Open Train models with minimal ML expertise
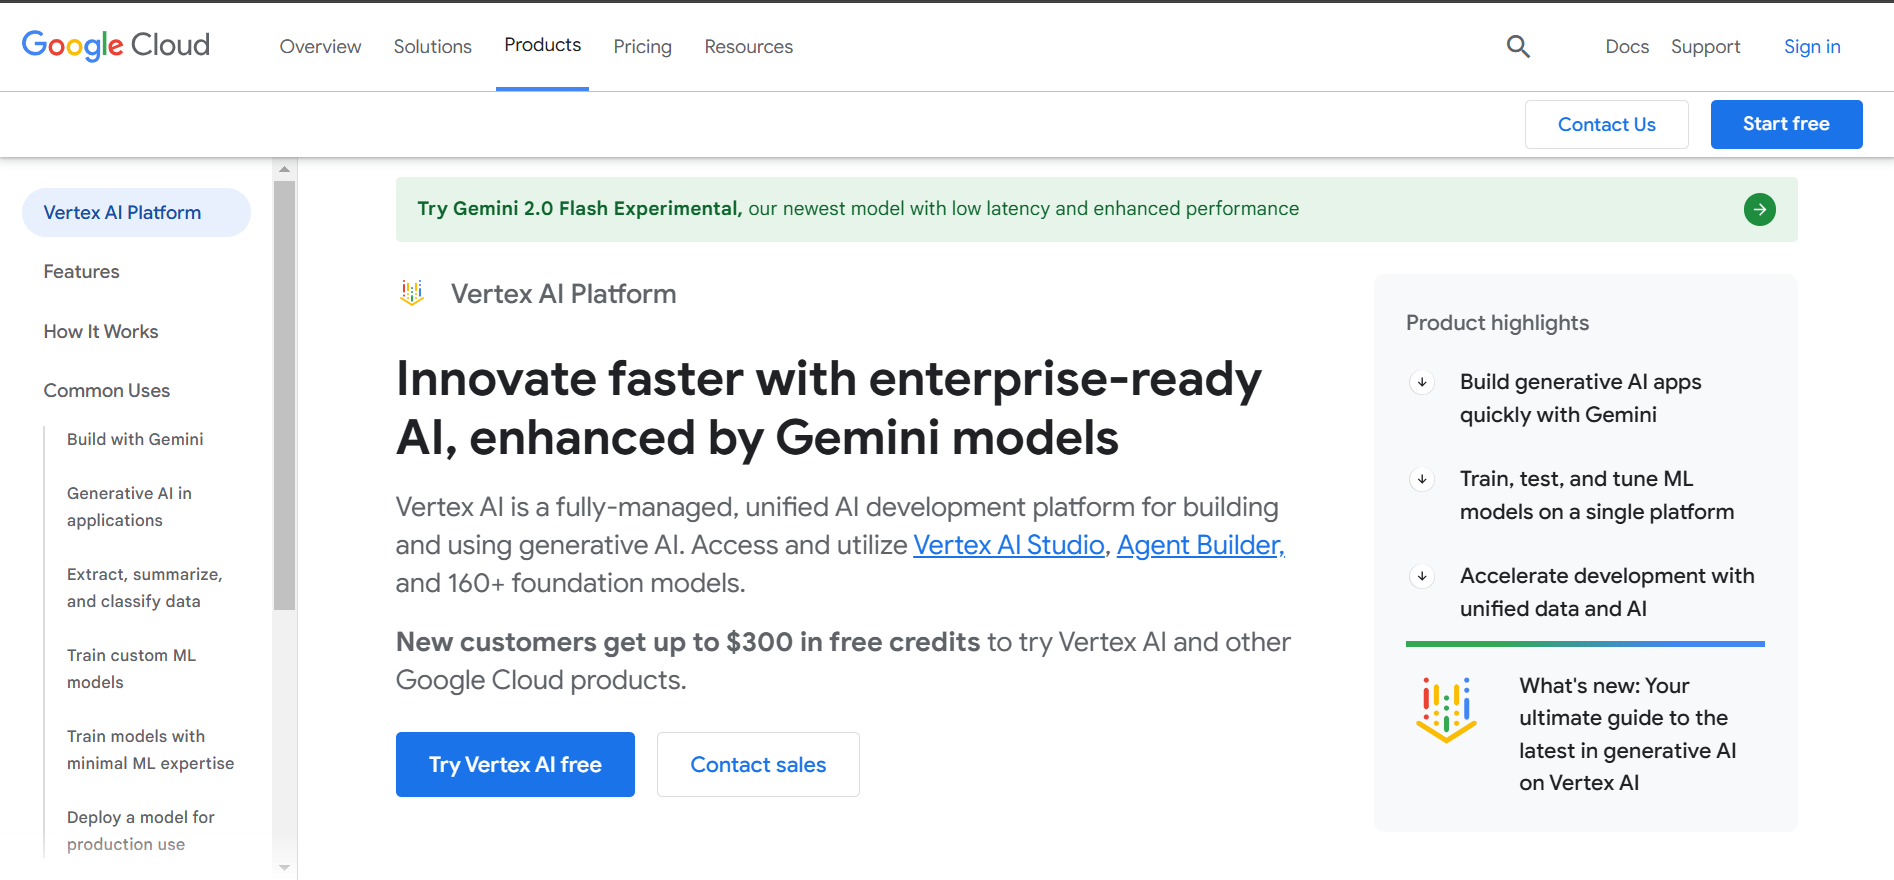 pyautogui.click(x=150, y=749)
